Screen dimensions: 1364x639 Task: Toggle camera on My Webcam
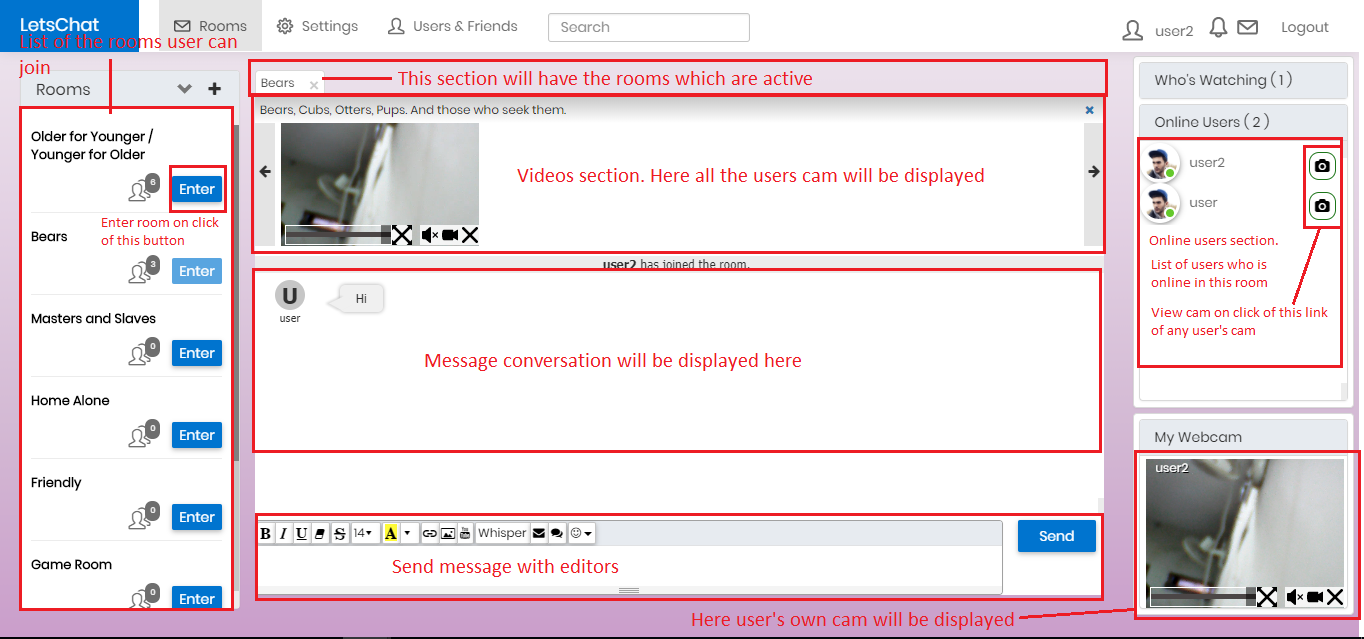pyautogui.click(x=1315, y=597)
